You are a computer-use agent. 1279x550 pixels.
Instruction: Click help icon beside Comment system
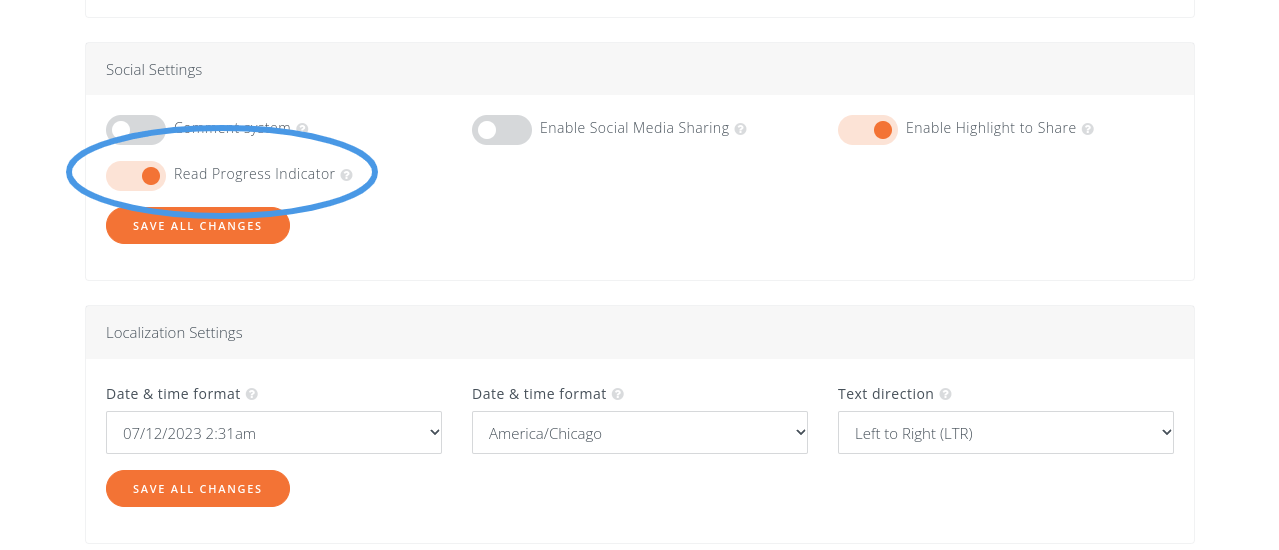pyautogui.click(x=302, y=129)
